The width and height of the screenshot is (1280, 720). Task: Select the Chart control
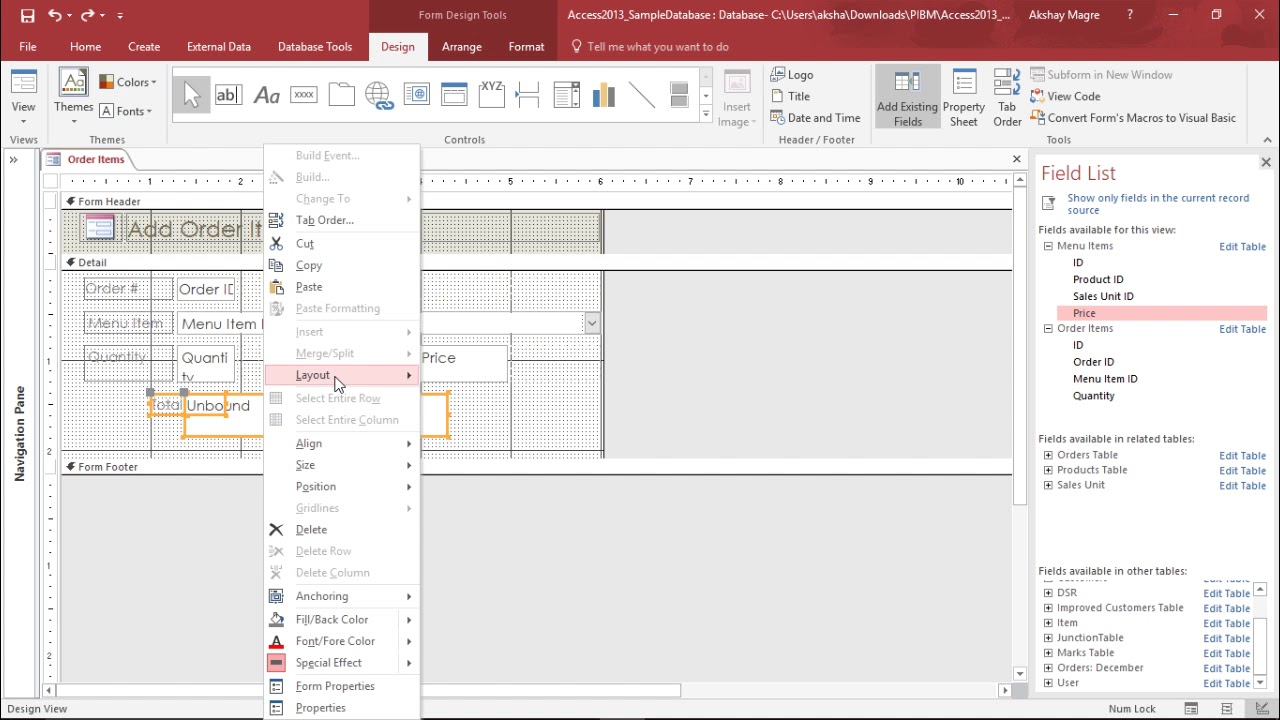point(603,95)
